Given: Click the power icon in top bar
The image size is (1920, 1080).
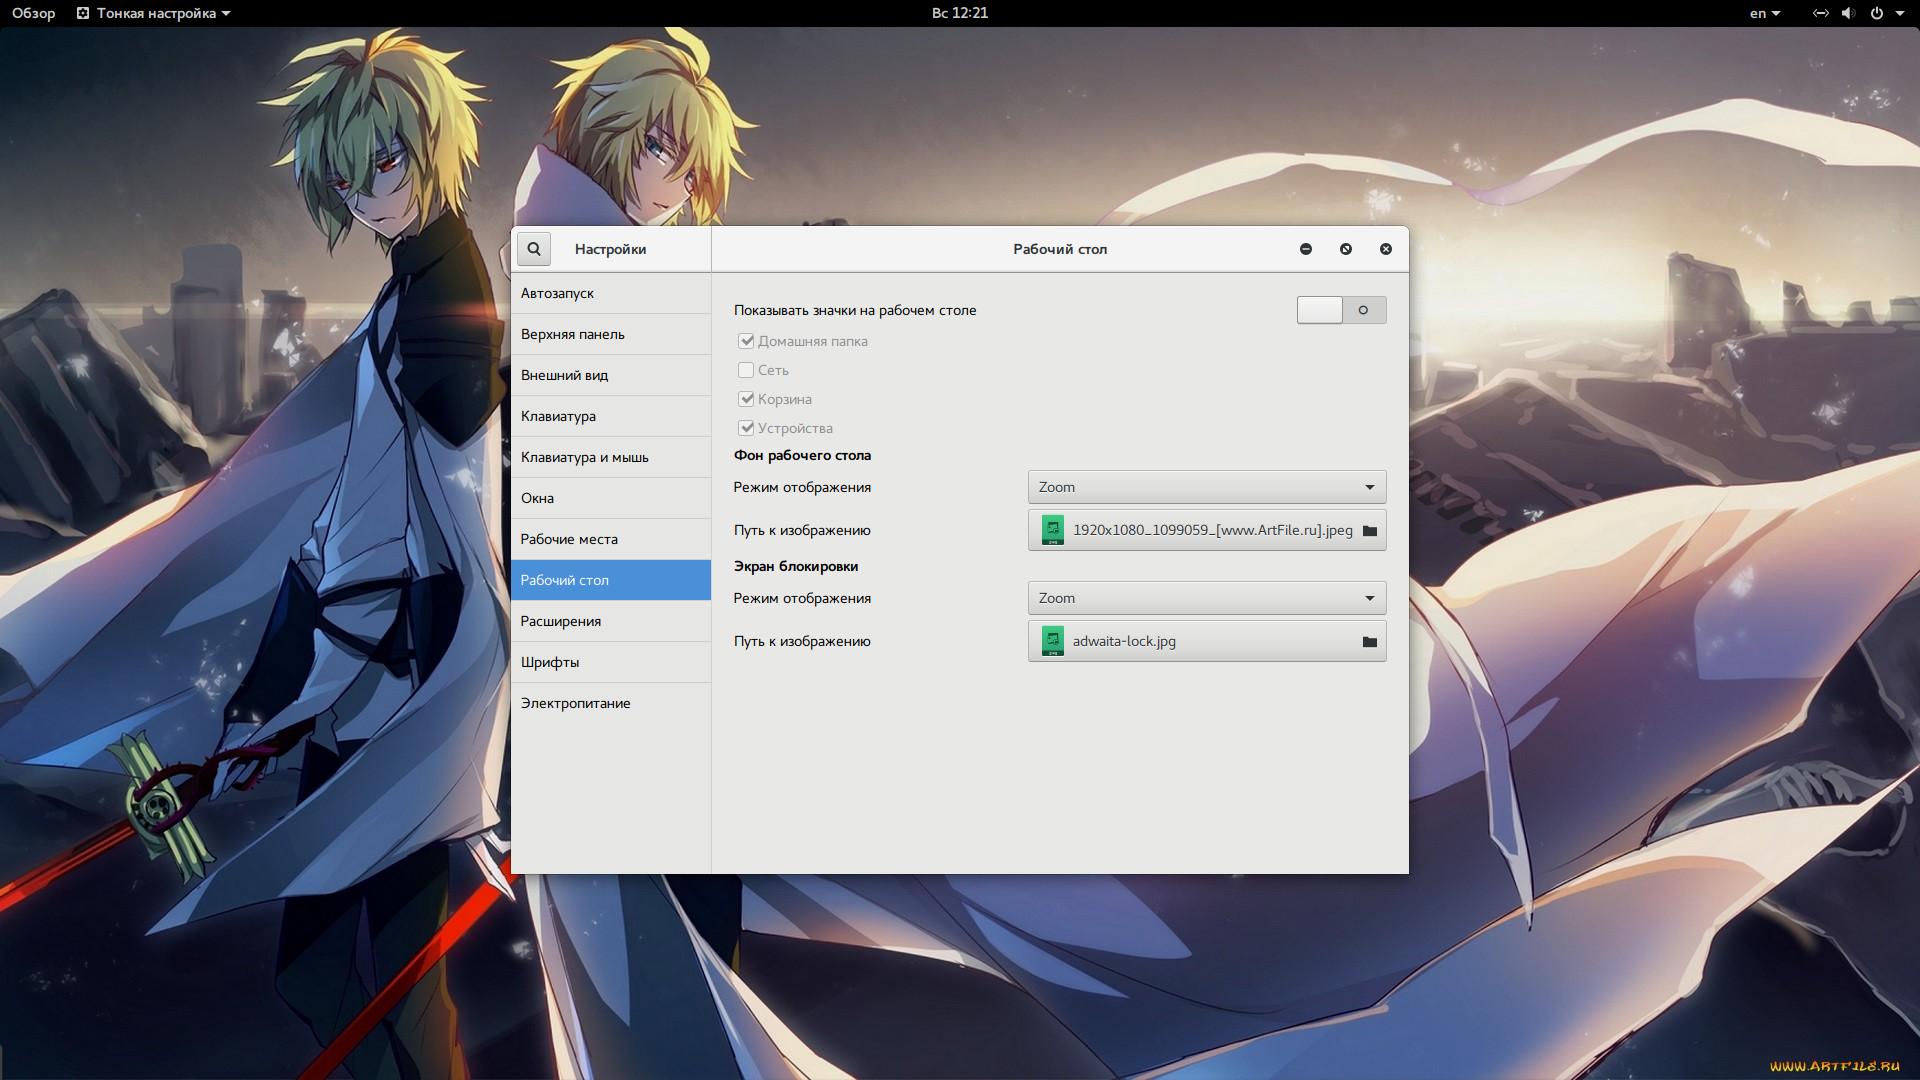Looking at the screenshot, I should (1877, 13).
